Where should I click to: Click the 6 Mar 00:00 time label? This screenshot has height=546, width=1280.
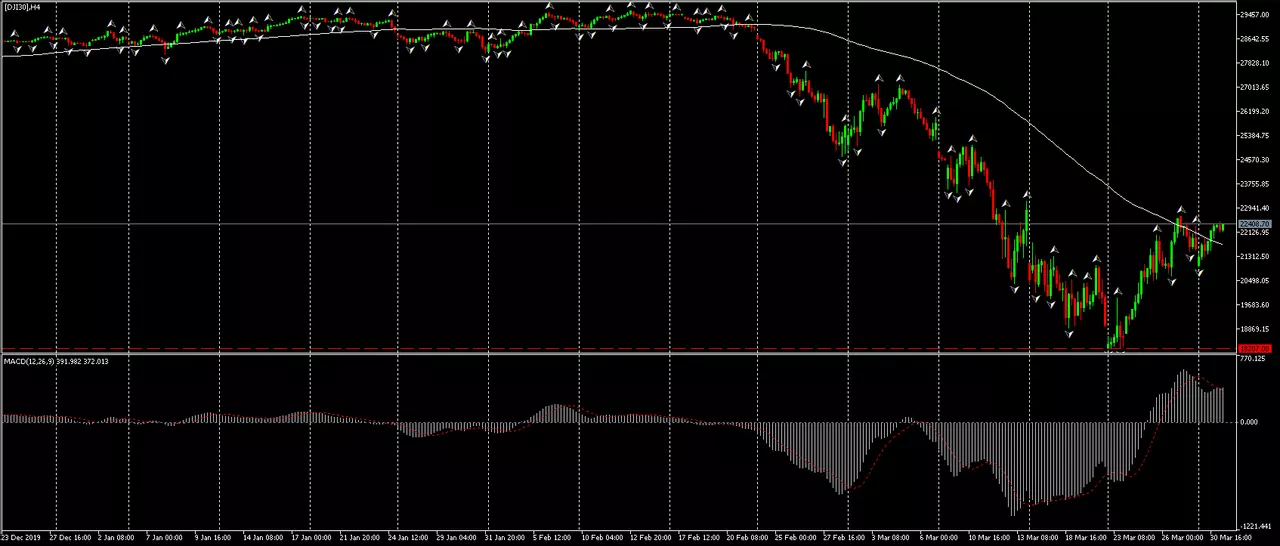coord(937,538)
